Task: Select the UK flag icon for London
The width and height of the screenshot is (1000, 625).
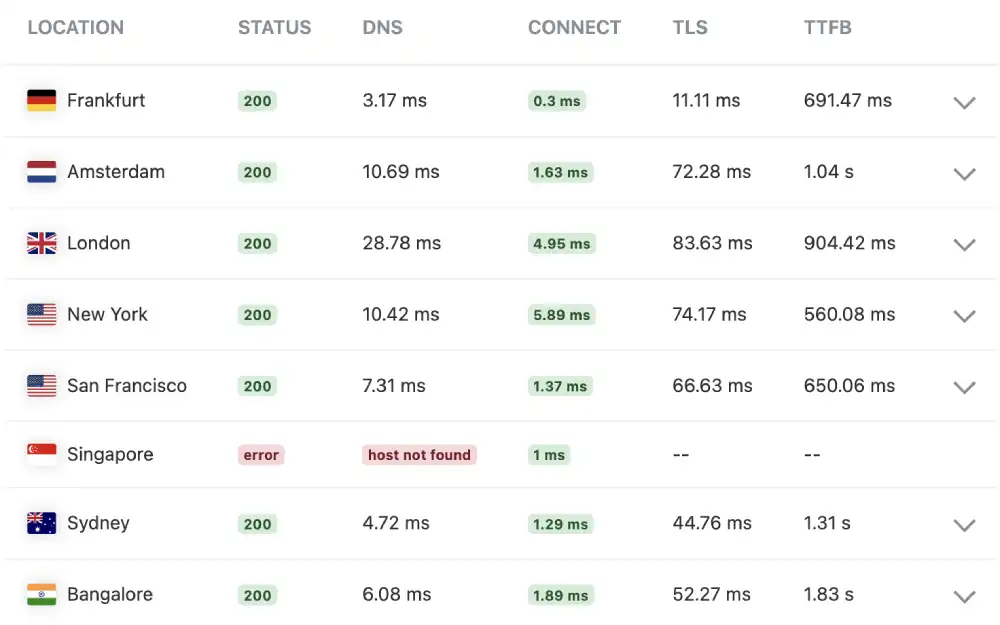Action: click(40, 243)
